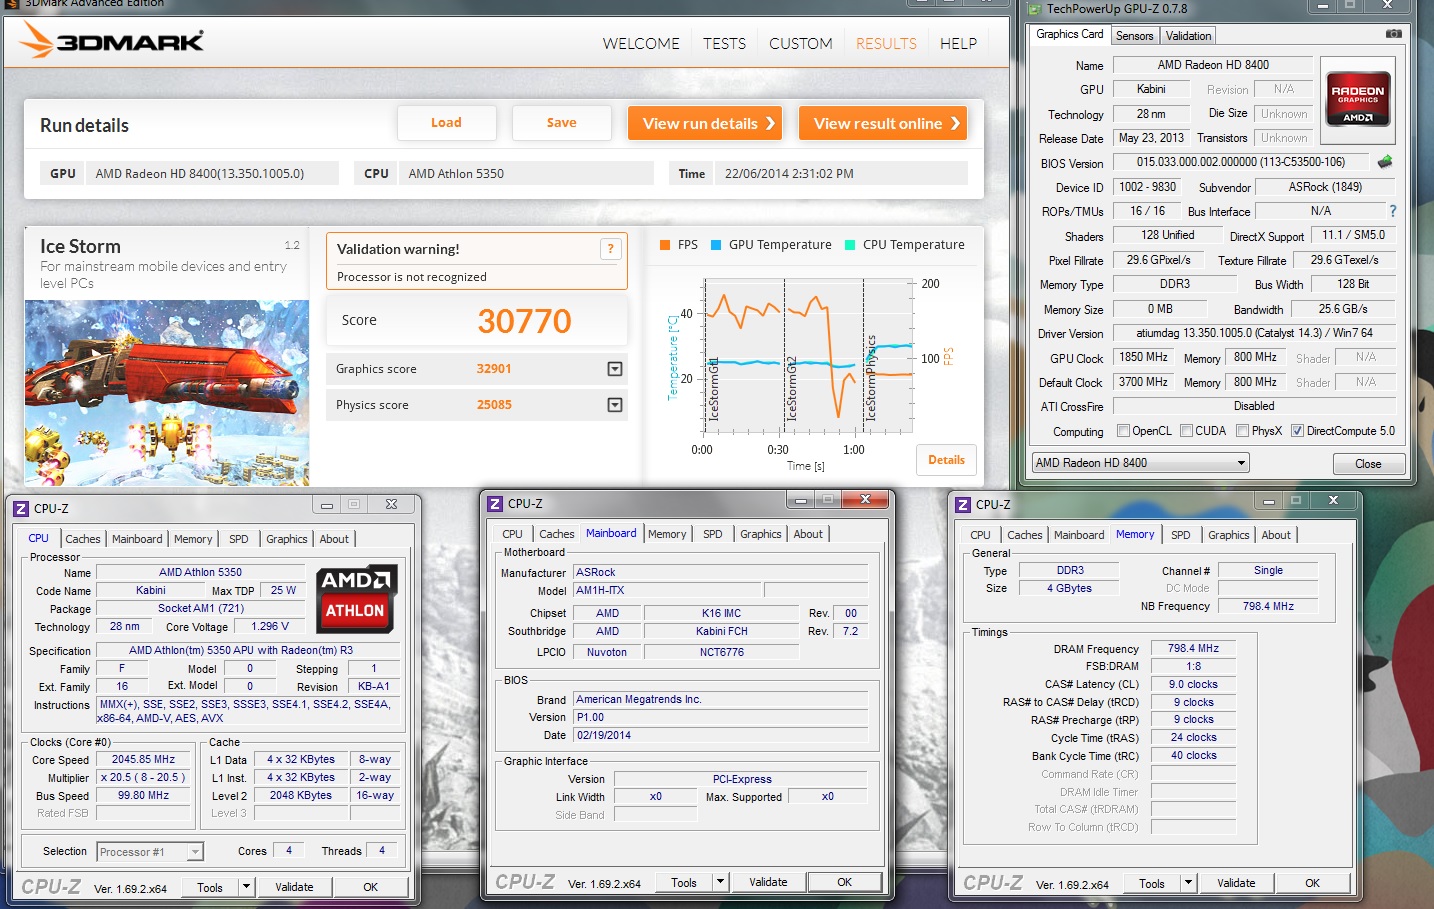Click the Details button under the chart
Viewport: 1434px width, 909px height.
click(x=946, y=460)
